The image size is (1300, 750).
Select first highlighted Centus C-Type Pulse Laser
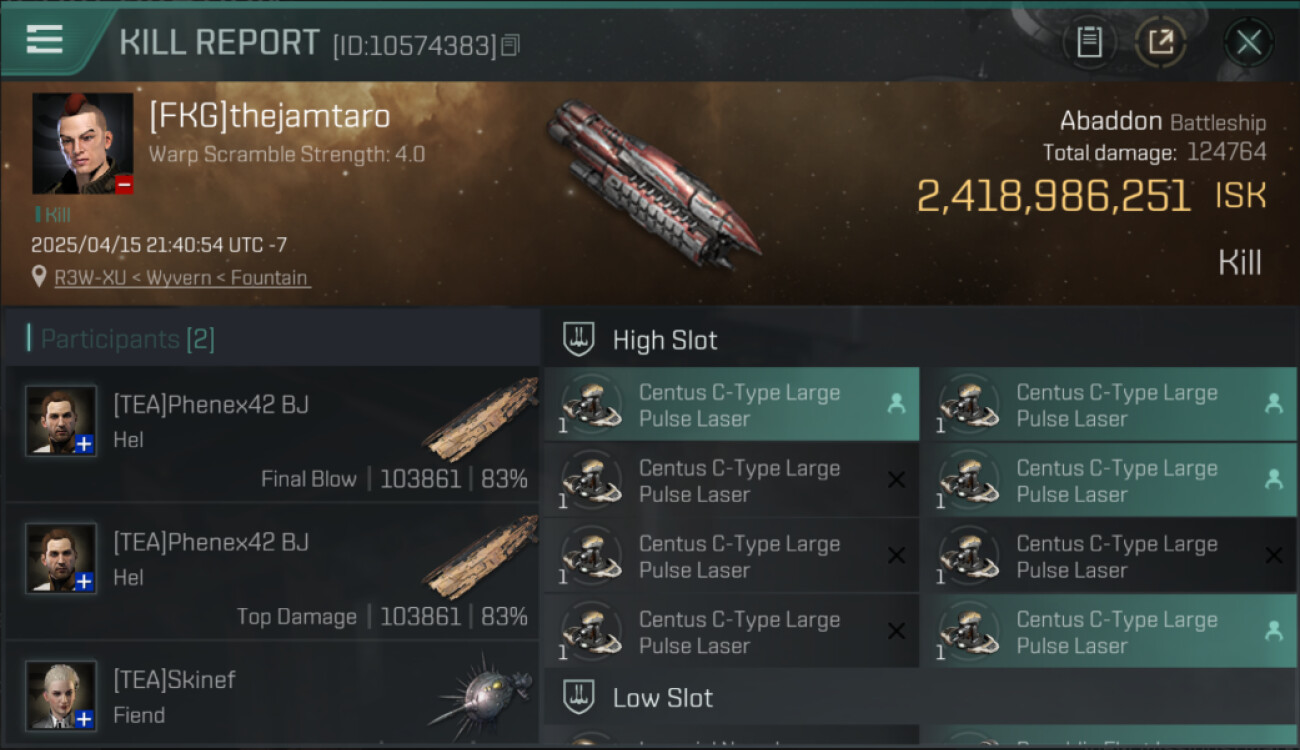click(x=731, y=405)
